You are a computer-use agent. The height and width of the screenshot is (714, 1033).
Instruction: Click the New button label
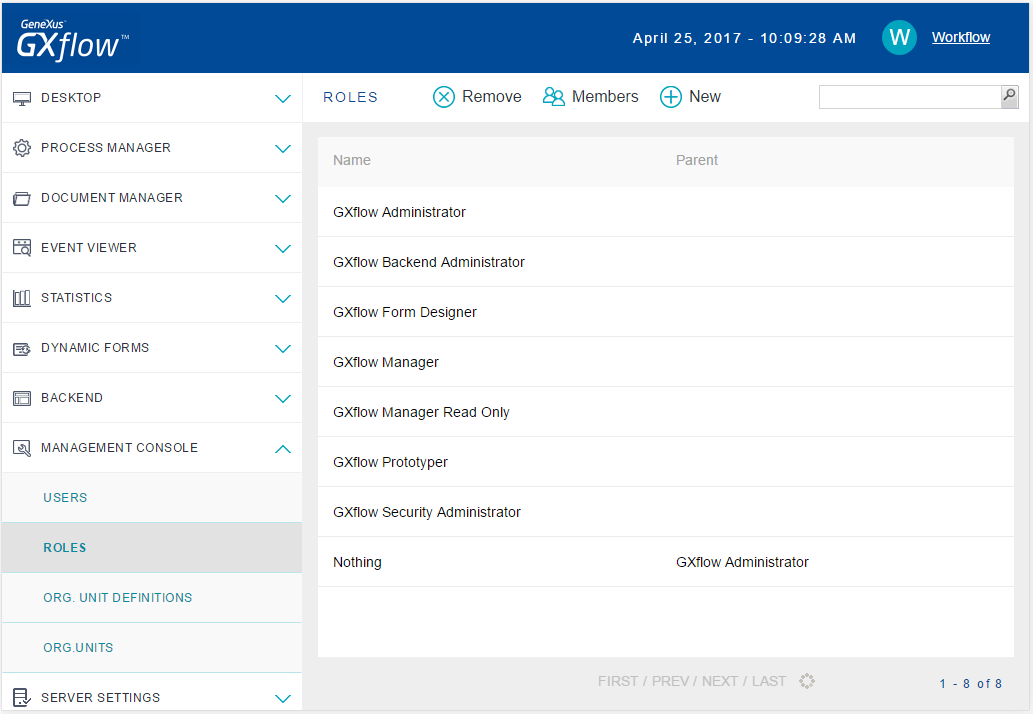tap(705, 97)
